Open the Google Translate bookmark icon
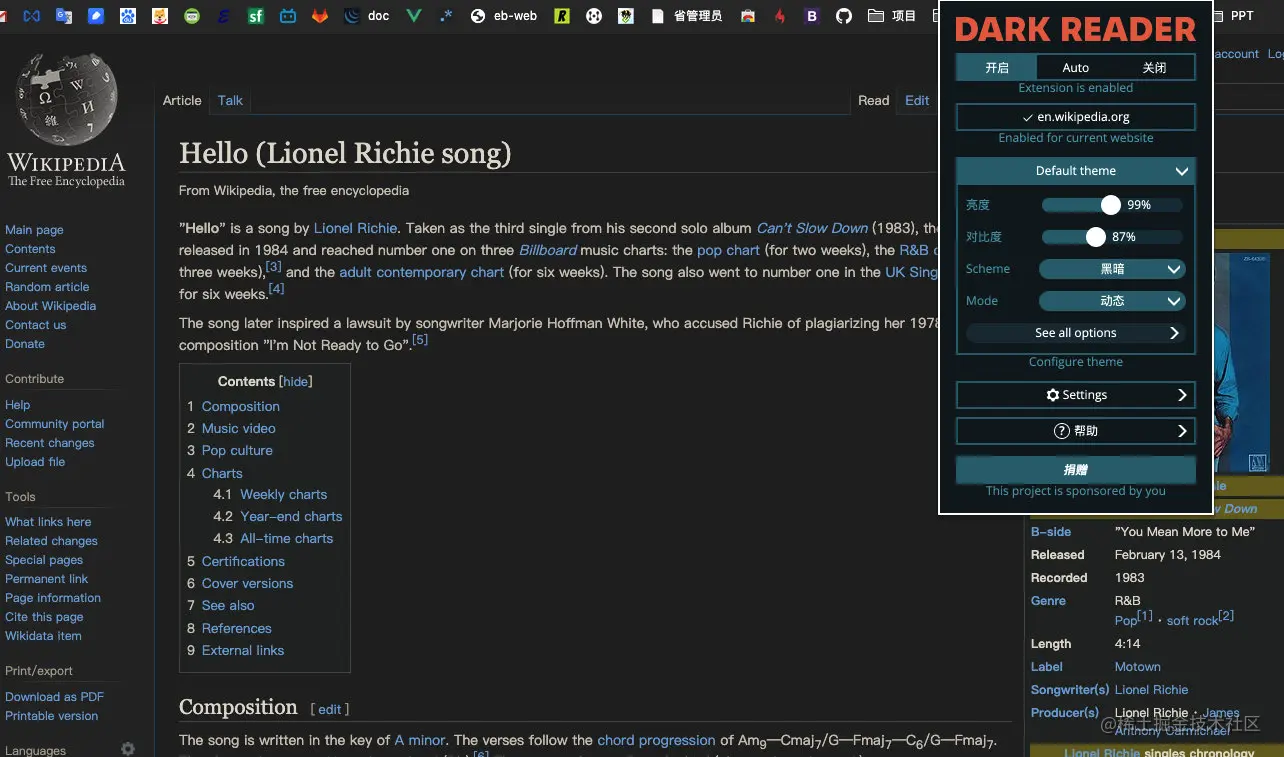 point(64,16)
